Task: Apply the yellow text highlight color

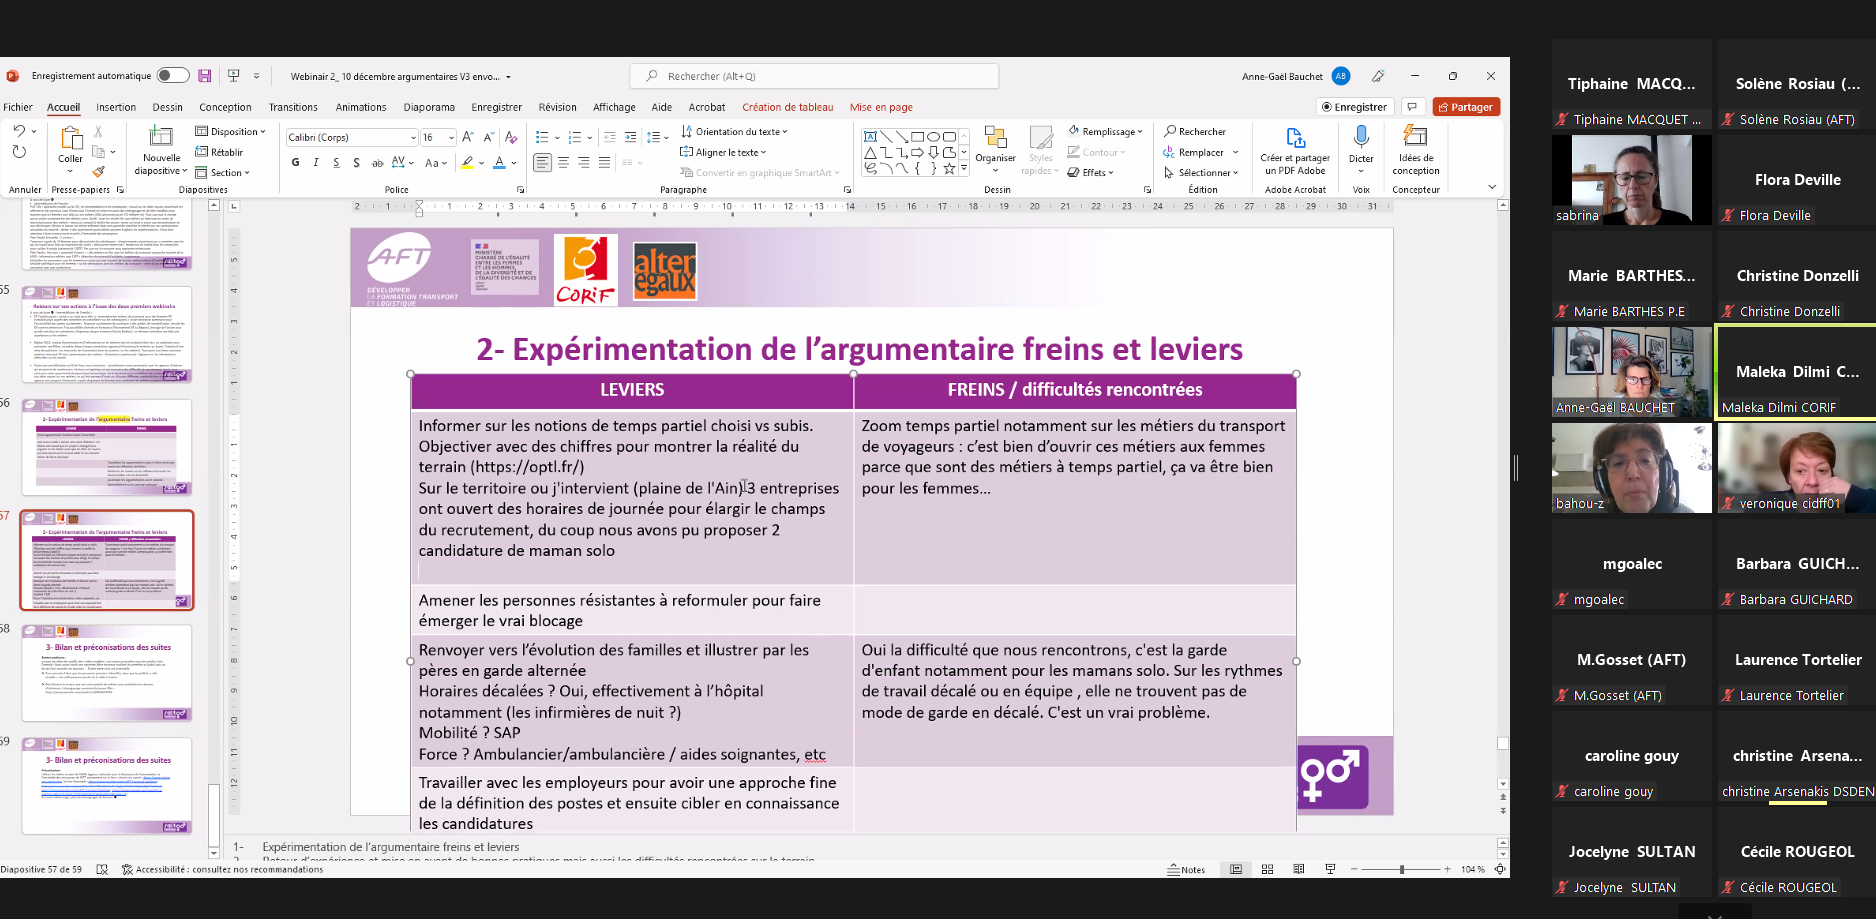Action: [467, 162]
